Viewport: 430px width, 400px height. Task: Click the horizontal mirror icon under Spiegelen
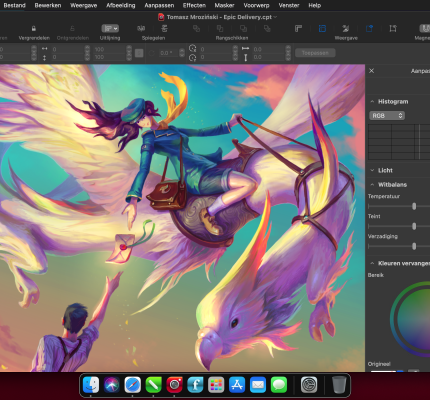(x=141, y=29)
